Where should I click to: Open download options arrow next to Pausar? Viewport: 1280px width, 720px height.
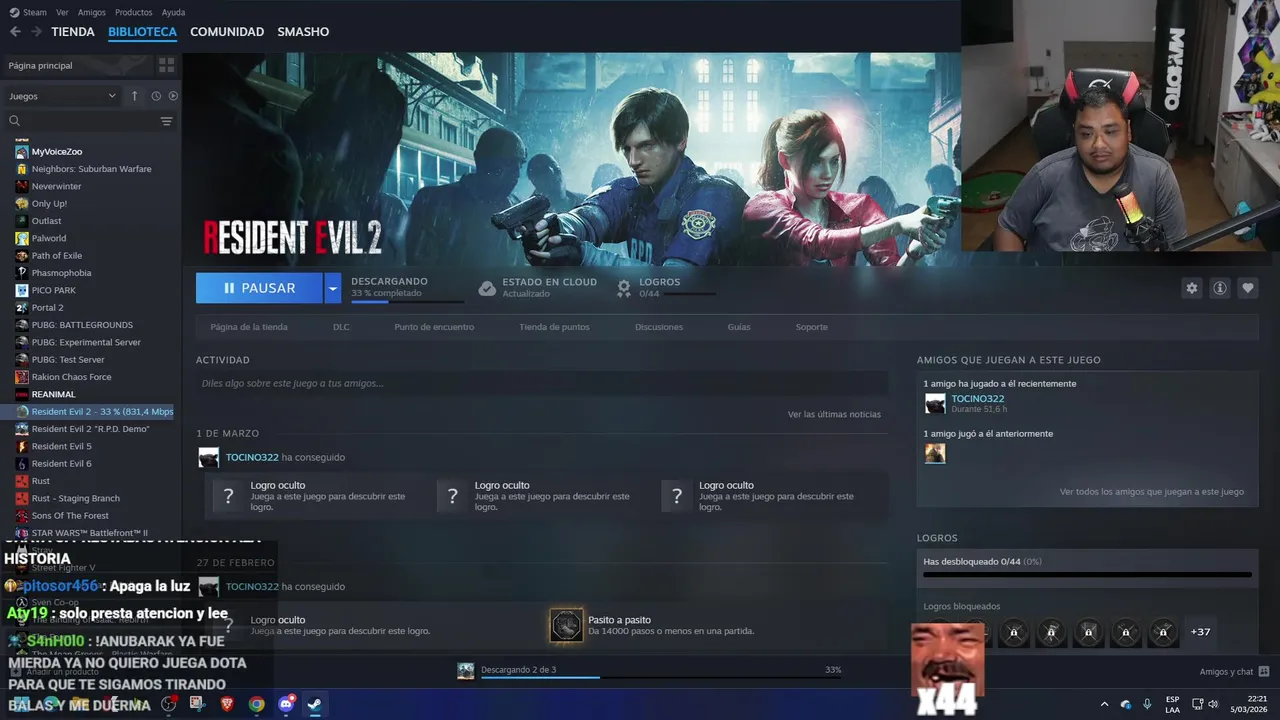pyautogui.click(x=332, y=288)
